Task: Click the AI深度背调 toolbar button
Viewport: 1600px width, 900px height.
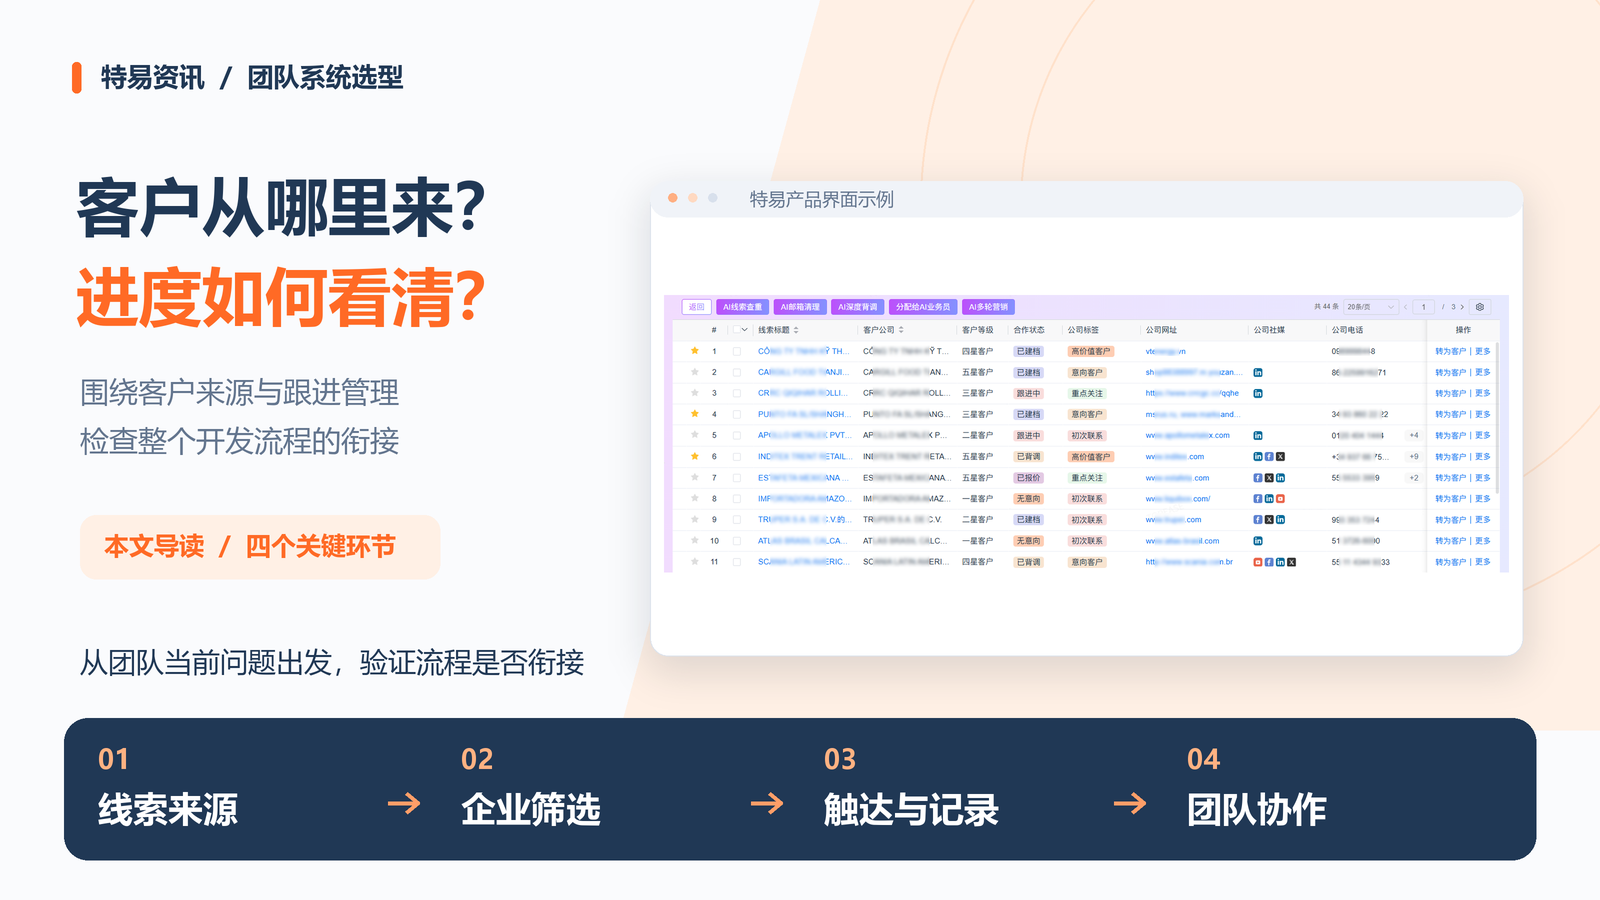Action: [858, 307]
